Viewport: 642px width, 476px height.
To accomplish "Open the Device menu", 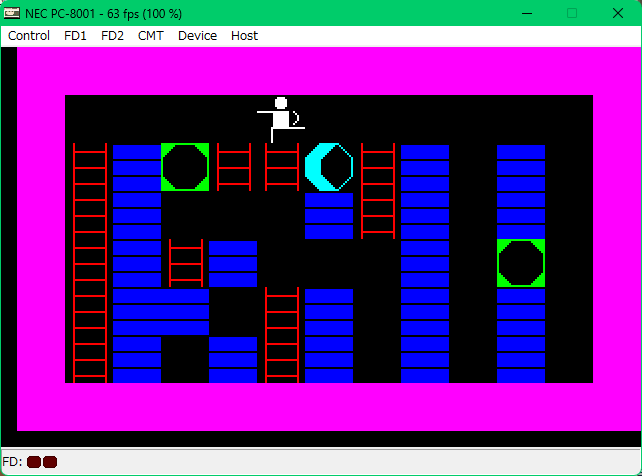I will click(x=197, y=36).
